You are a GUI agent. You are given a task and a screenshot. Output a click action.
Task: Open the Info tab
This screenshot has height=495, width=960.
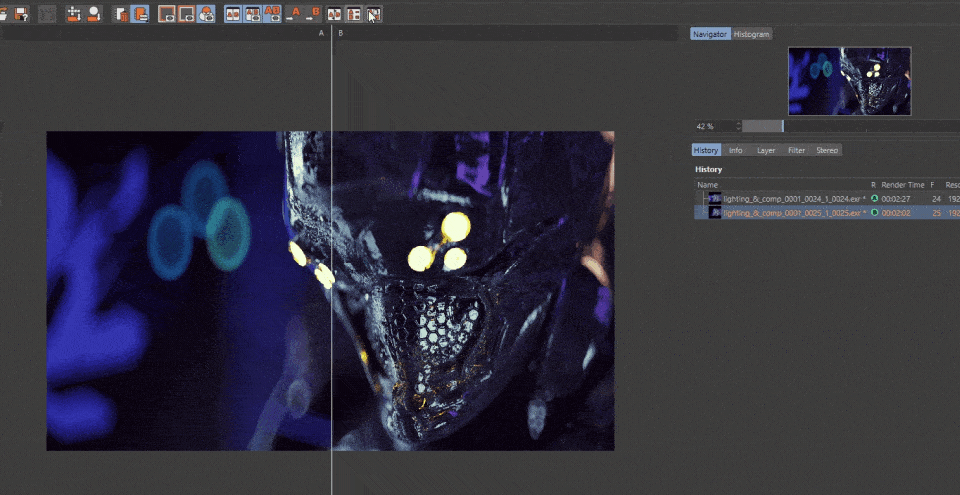736,150
